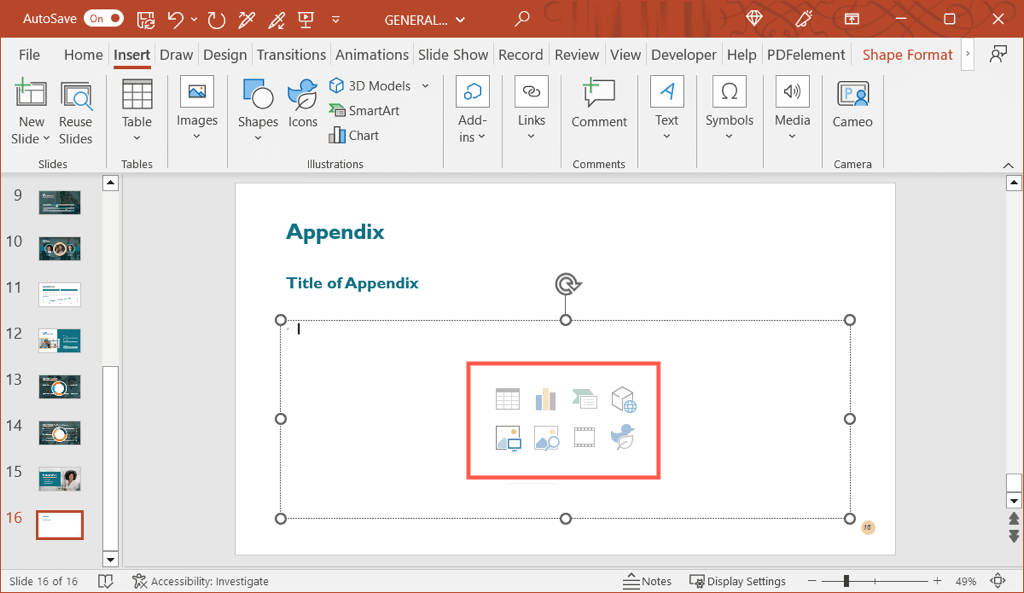Add a Comment

(x=599, y=104)
